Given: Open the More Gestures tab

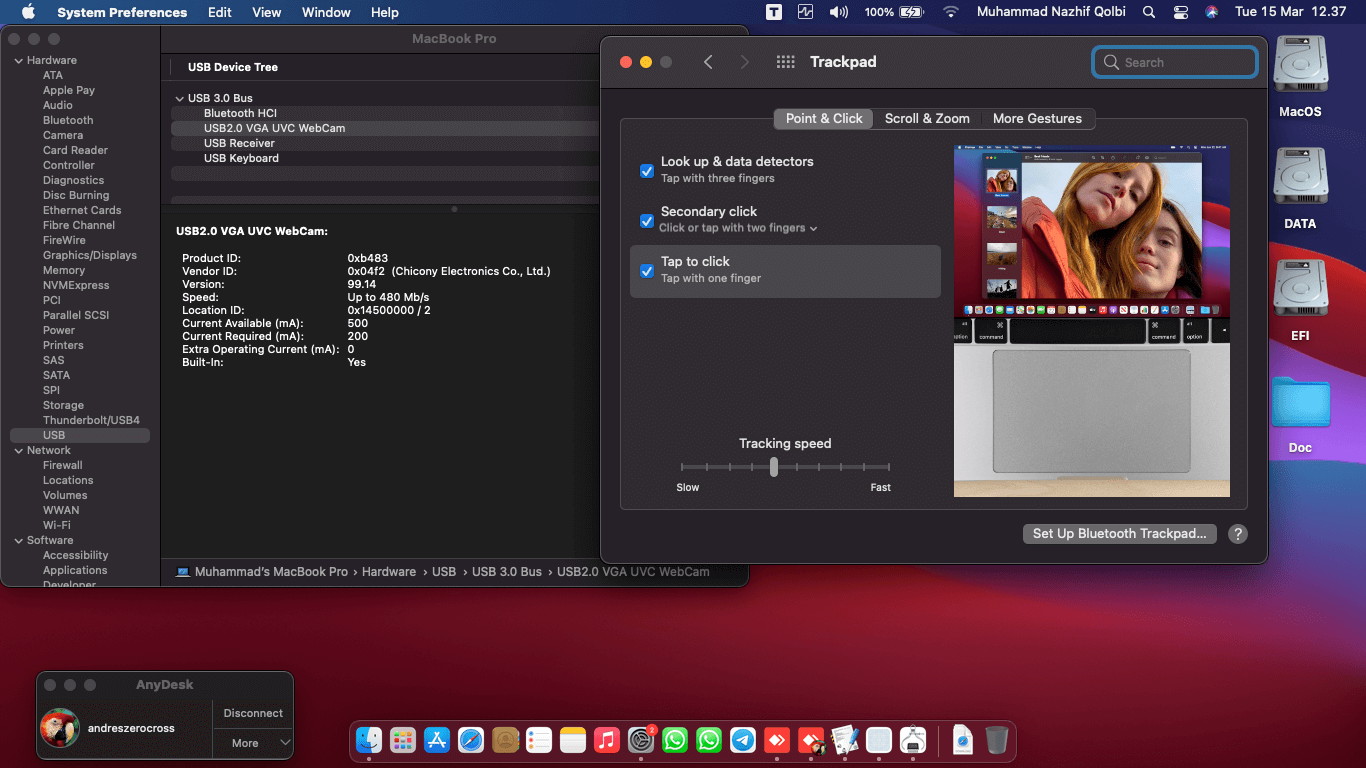Looking at the screenshot, I should [x=1037, y=118].
